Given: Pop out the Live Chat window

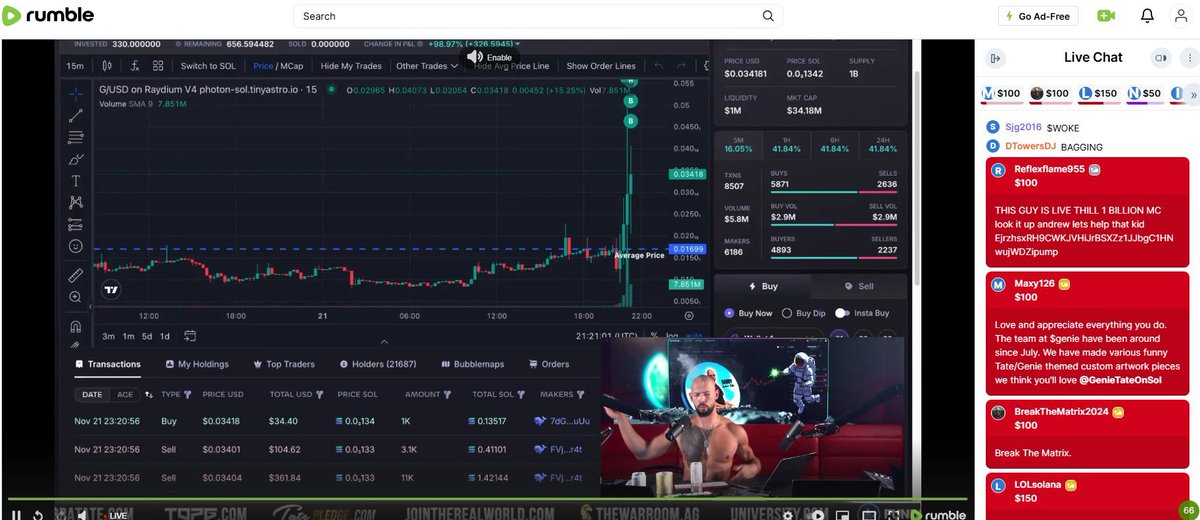Looking at the screenshot, I should (1160, 58).
